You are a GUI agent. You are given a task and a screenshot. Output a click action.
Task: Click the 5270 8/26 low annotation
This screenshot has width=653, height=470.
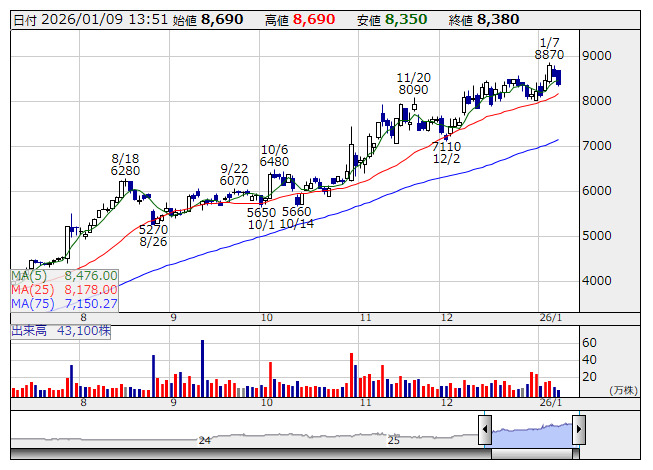(153, 236)
